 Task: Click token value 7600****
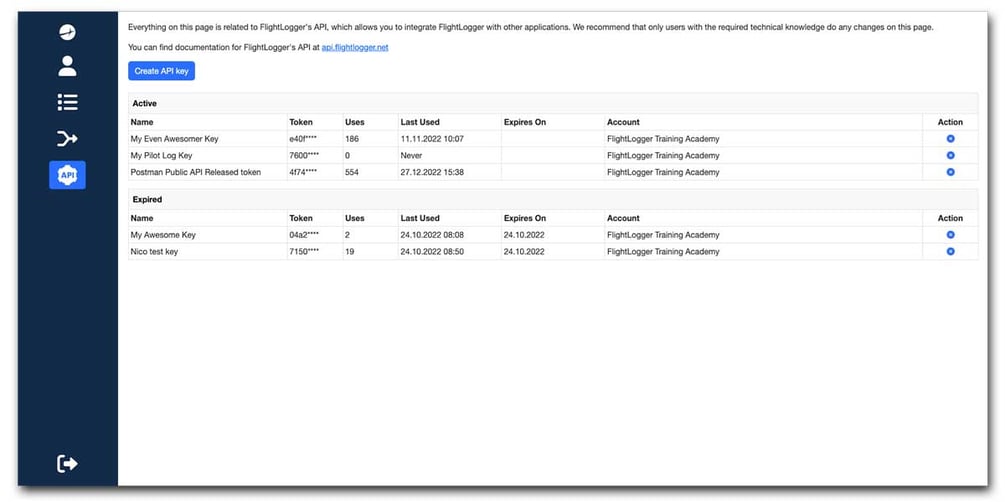tap(304, 156)
